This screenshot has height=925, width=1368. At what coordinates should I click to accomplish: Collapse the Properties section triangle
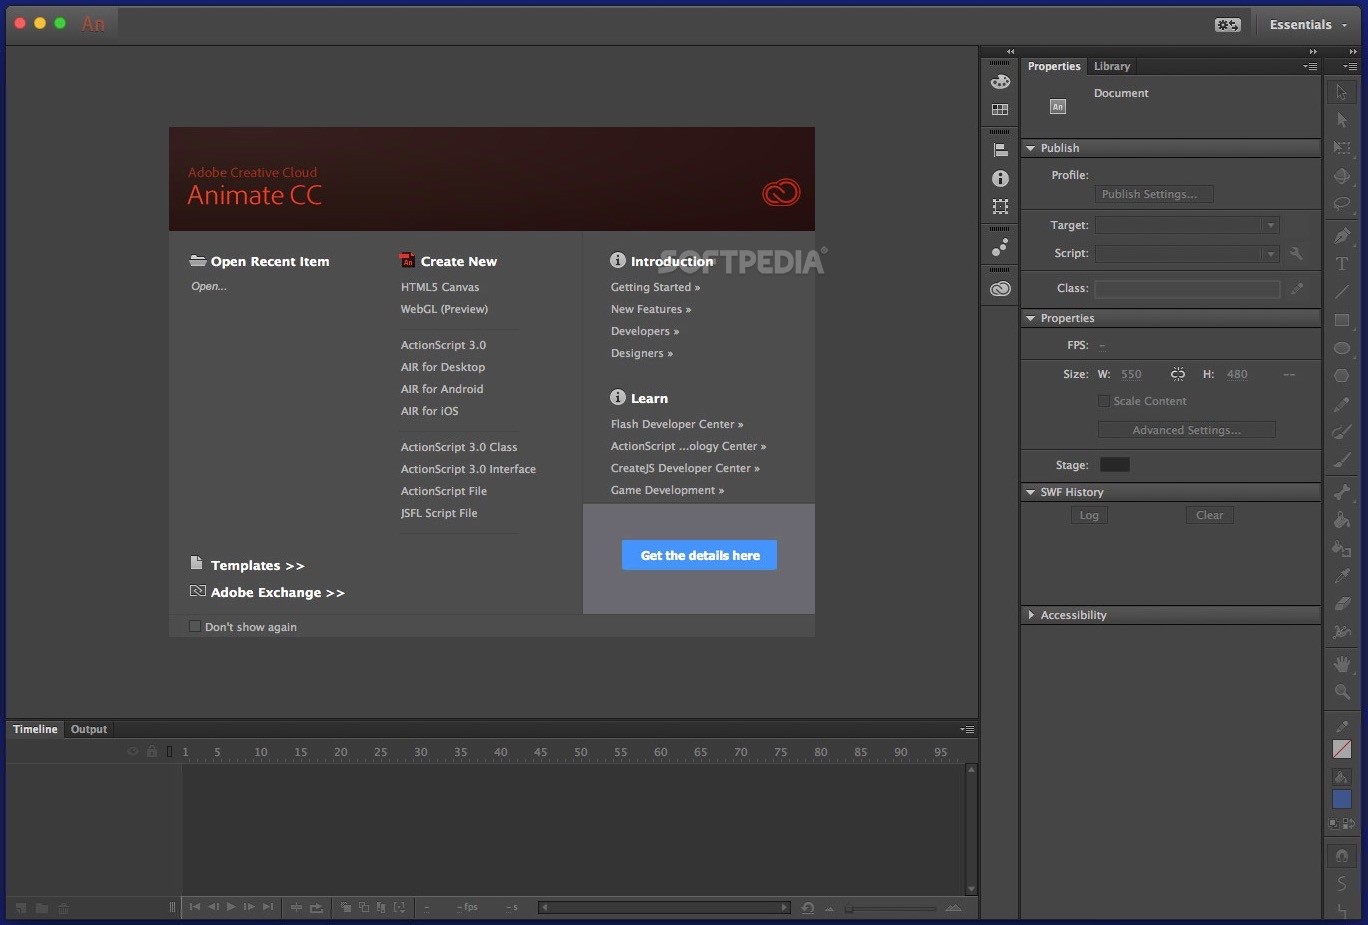point(1031,318)
